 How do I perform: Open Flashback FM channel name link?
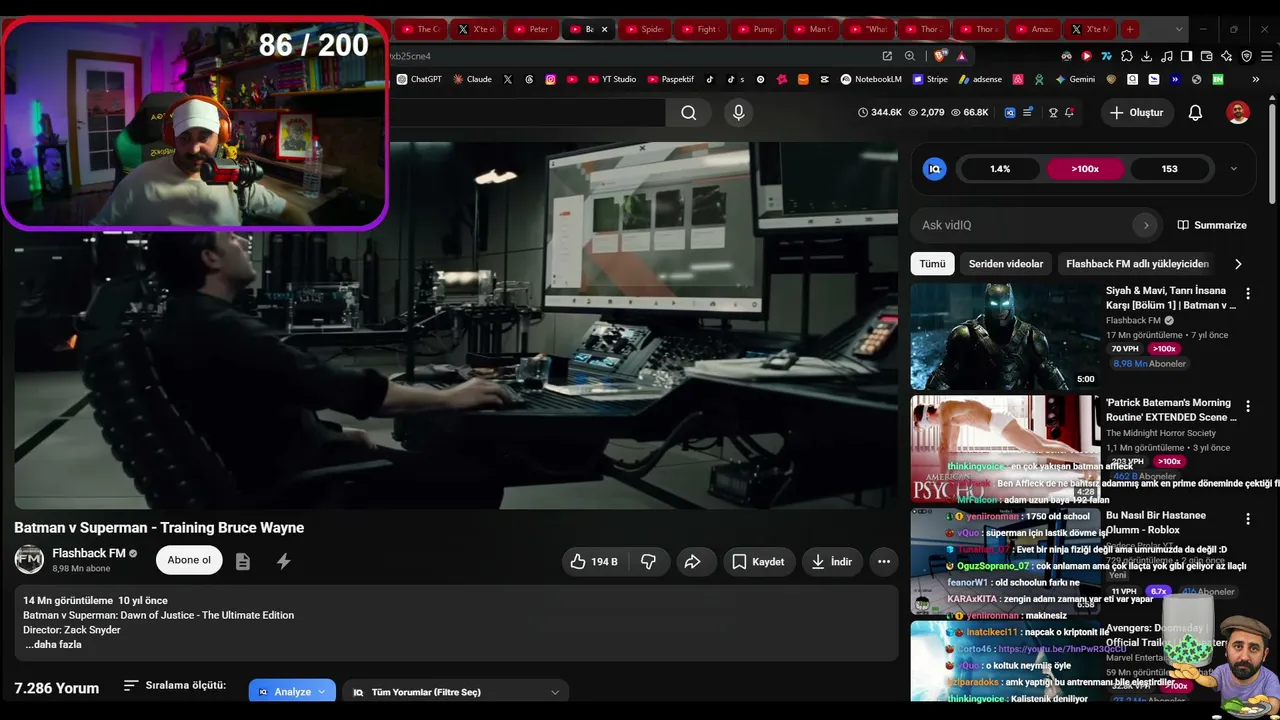(x=89, y=553)
